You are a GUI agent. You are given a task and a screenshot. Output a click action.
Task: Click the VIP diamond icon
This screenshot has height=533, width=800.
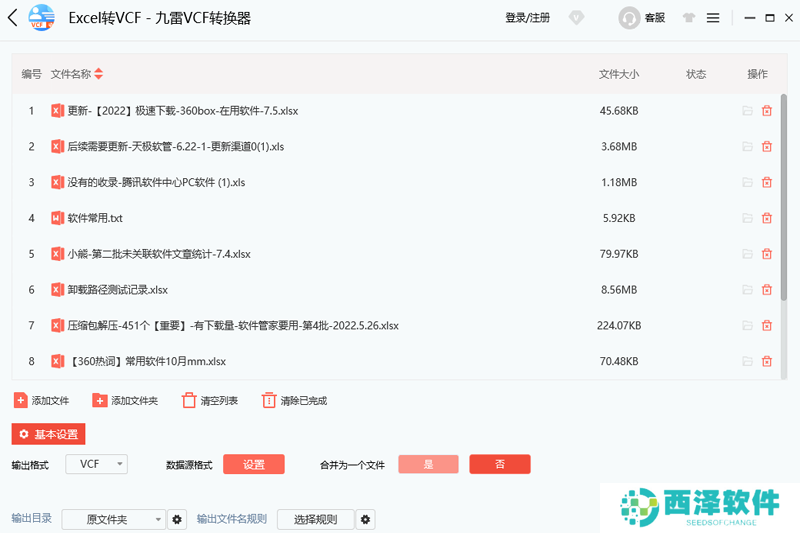(577, 18)
